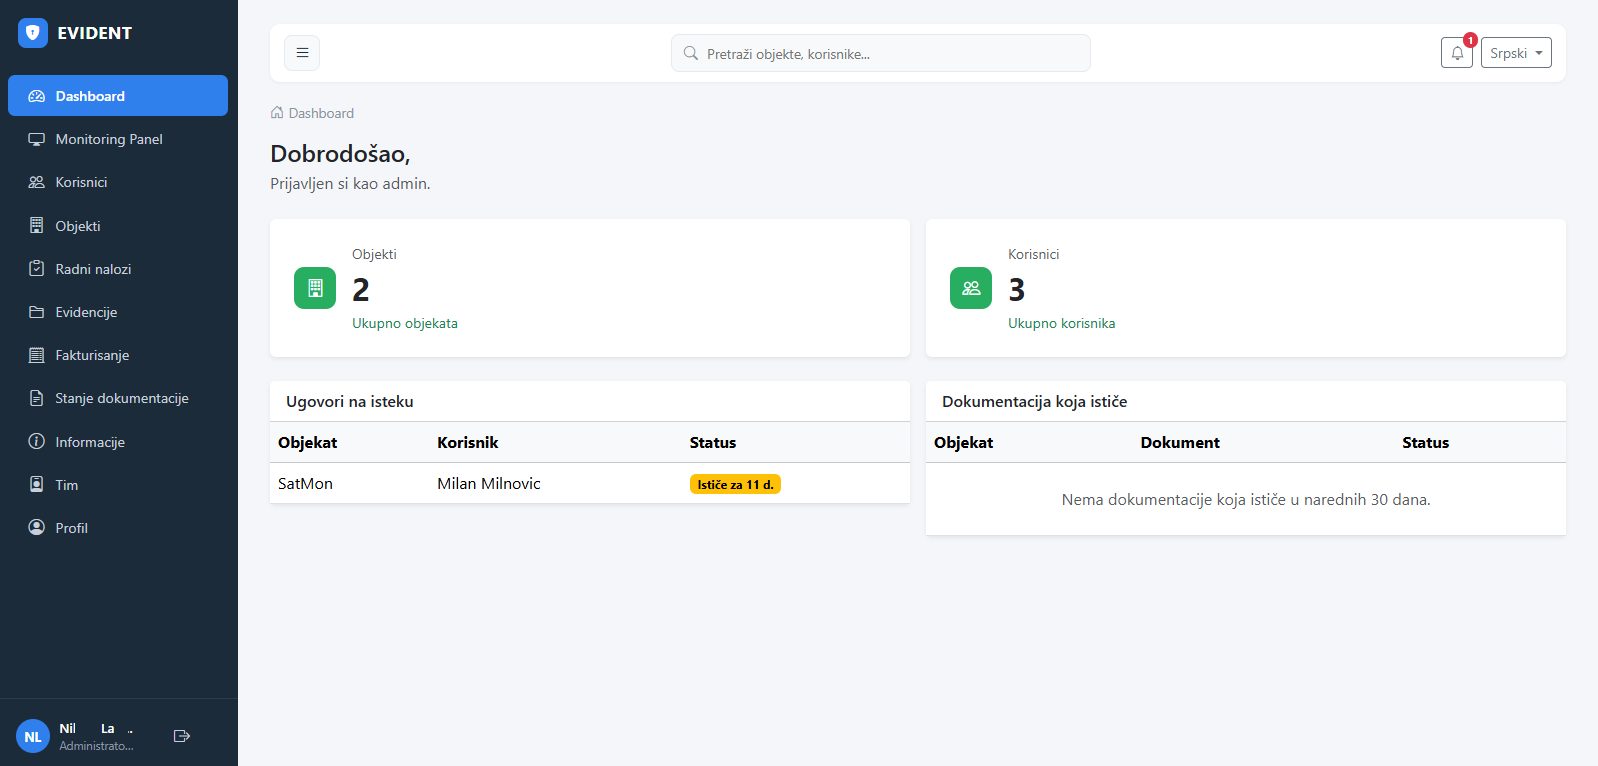
Task: Click the folder icon beside Evidencije
Action: pos(37,312)
